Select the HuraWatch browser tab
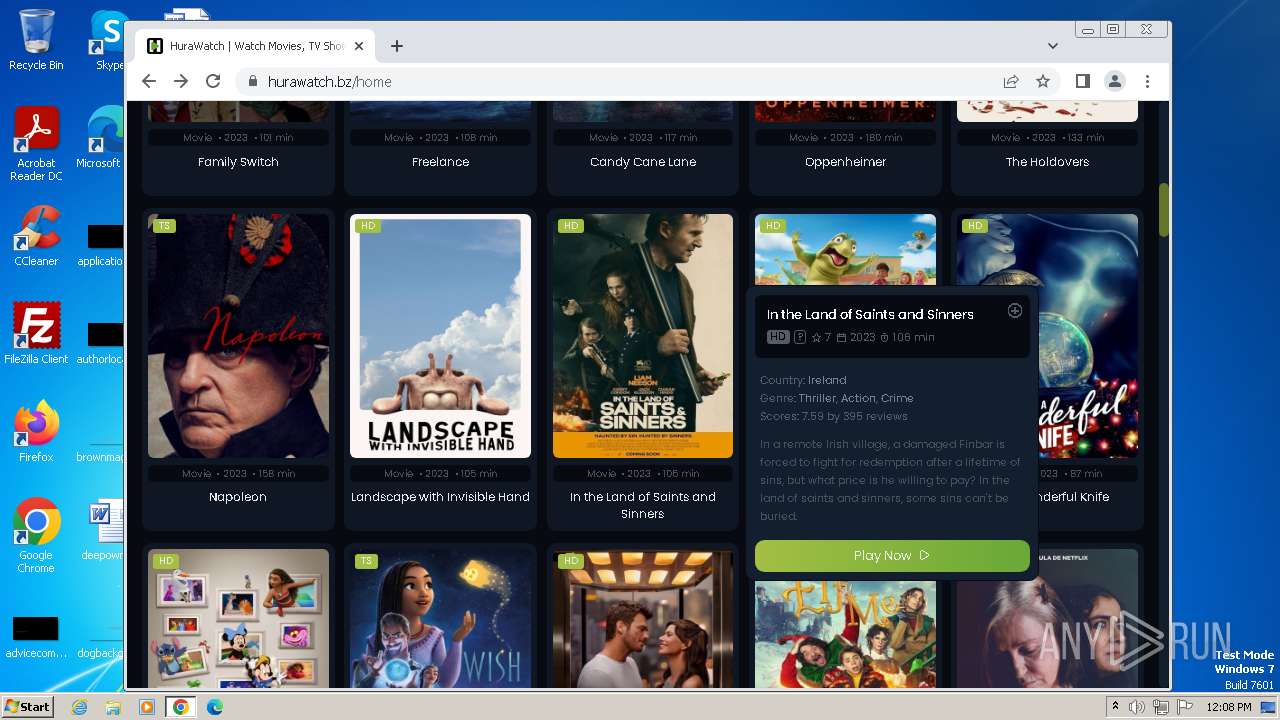The image size is (1280, 720). (x=256, y=46)
